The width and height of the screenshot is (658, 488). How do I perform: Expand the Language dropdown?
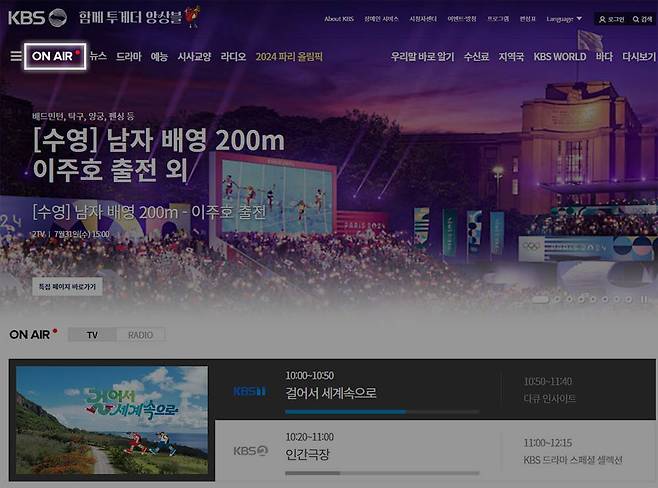click(x=564, y=19)
